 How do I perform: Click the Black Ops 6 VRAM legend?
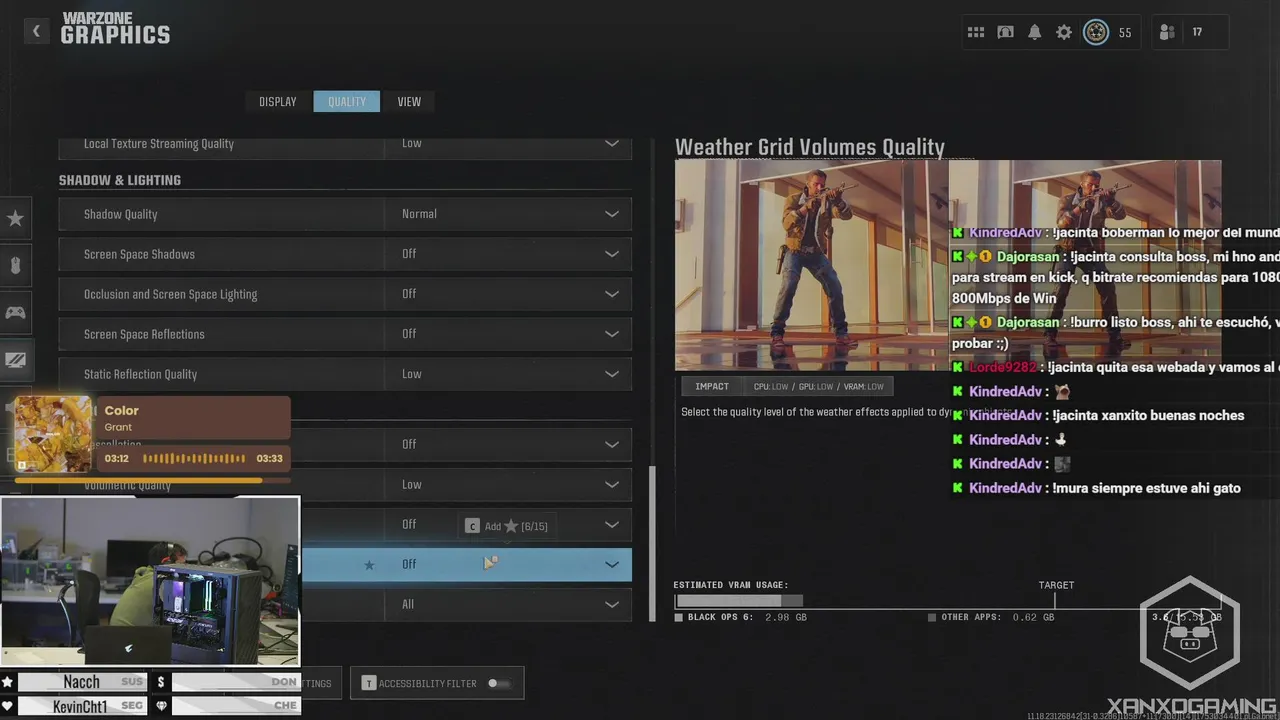[741, 618]
